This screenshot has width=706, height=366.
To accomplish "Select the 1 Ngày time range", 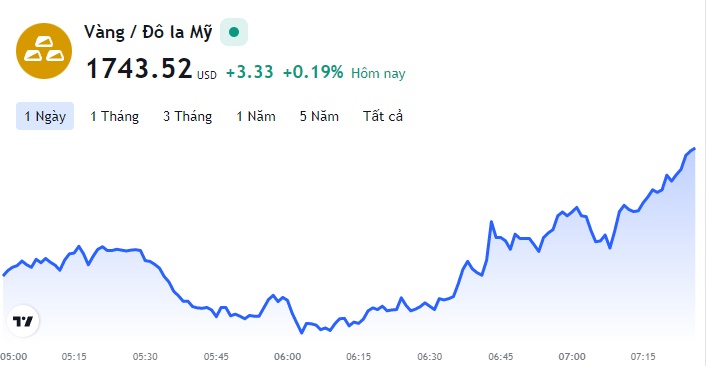I will tap(45, 116).
